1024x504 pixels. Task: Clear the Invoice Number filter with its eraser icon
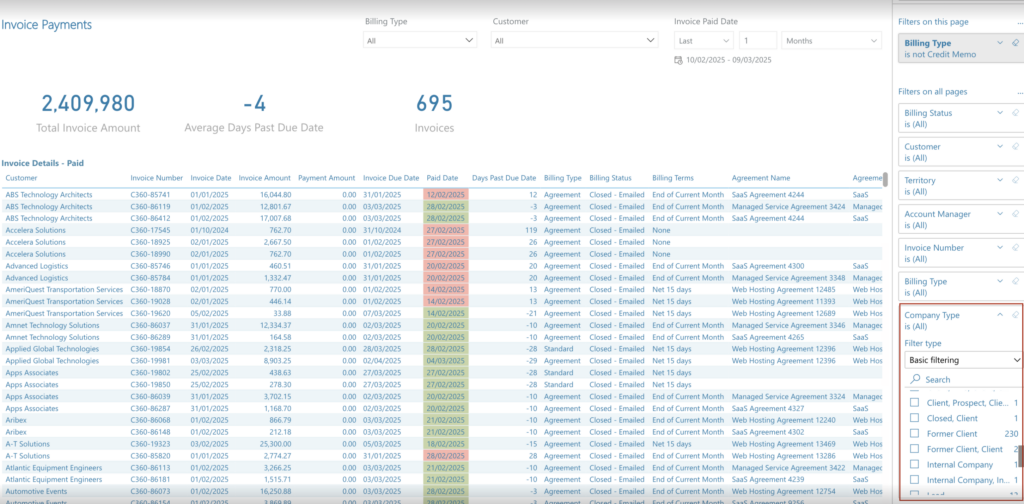1015,247
